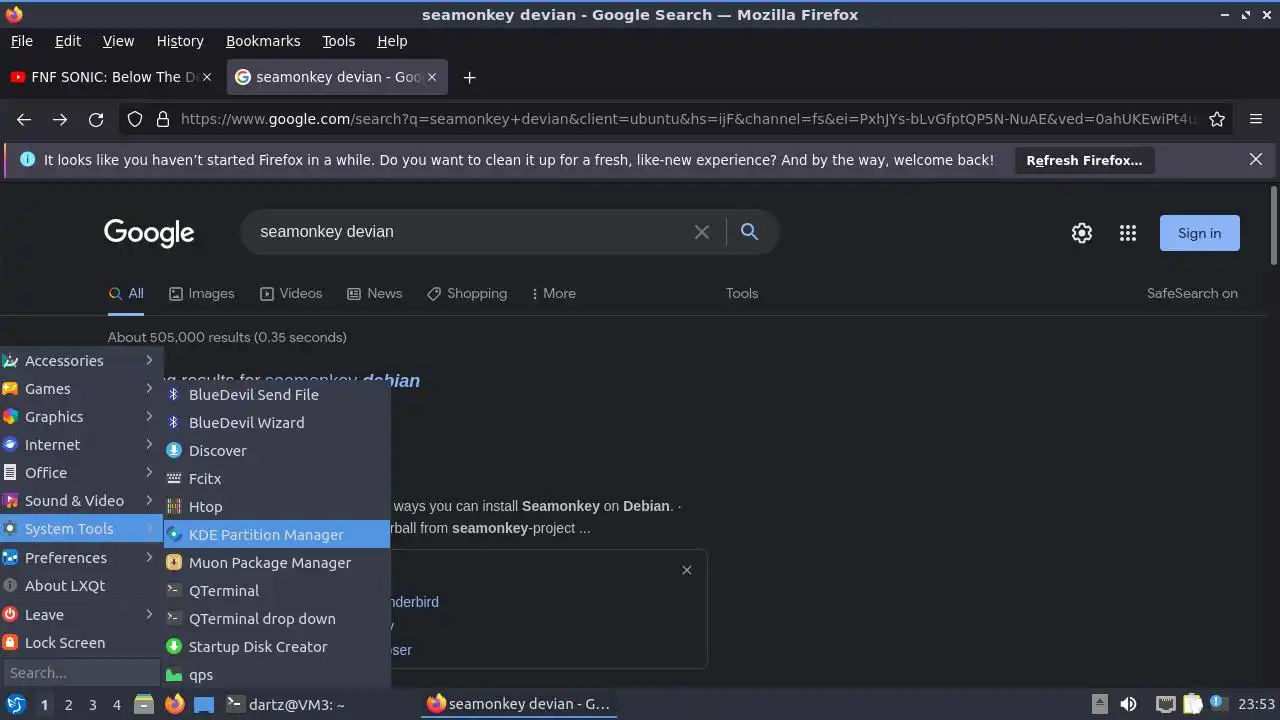Open Google quick settings gear

pyautogui.click(x=1082, y=233)
